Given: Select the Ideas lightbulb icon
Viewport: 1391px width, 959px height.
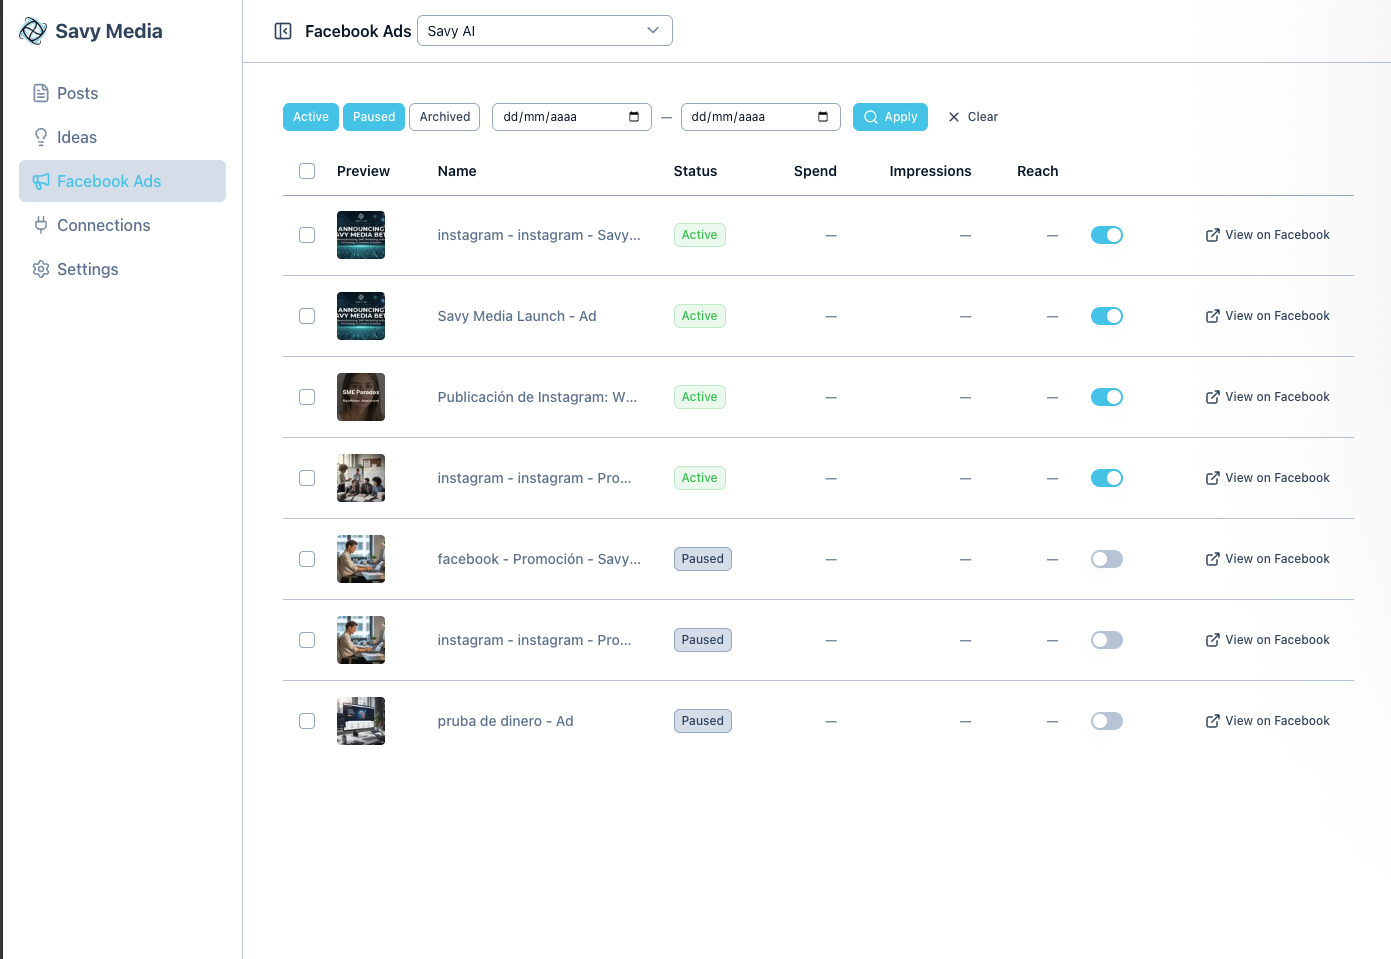Looking at the screenshot, I should (x=40, y=137).
